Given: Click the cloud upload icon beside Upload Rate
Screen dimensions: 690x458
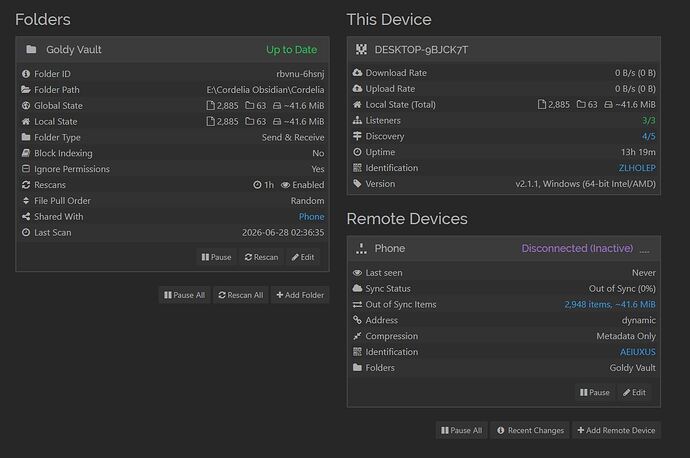Looking at the screenshot, I should (357, 88).
